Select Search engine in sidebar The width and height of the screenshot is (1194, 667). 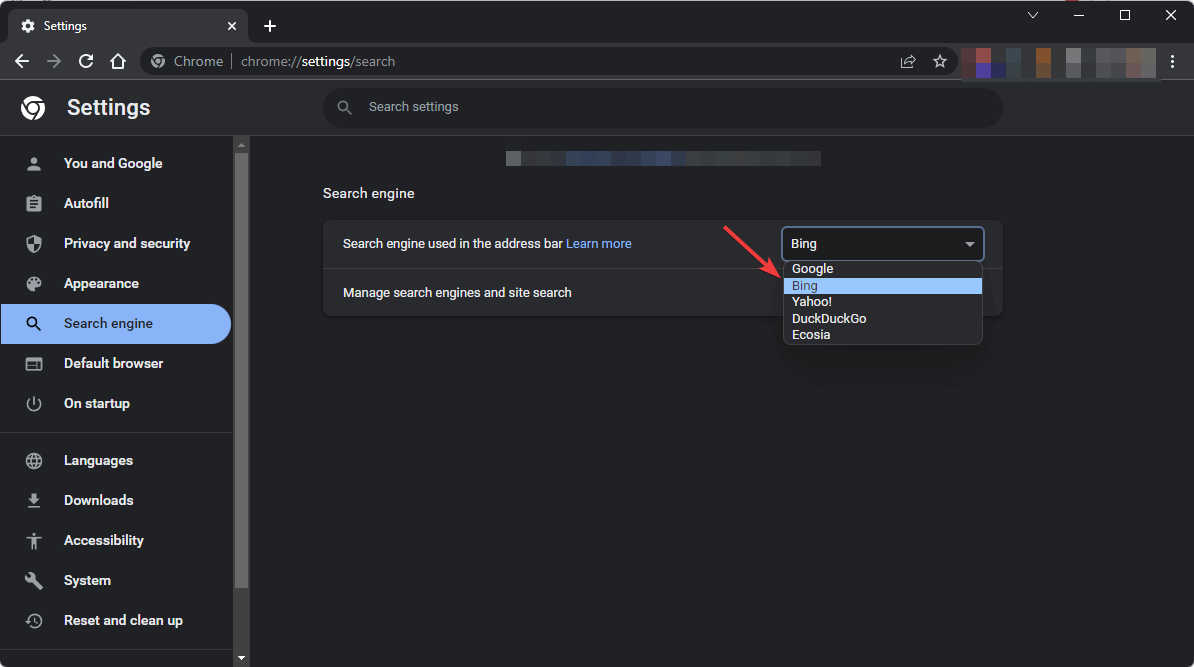[x=116, y=324]
